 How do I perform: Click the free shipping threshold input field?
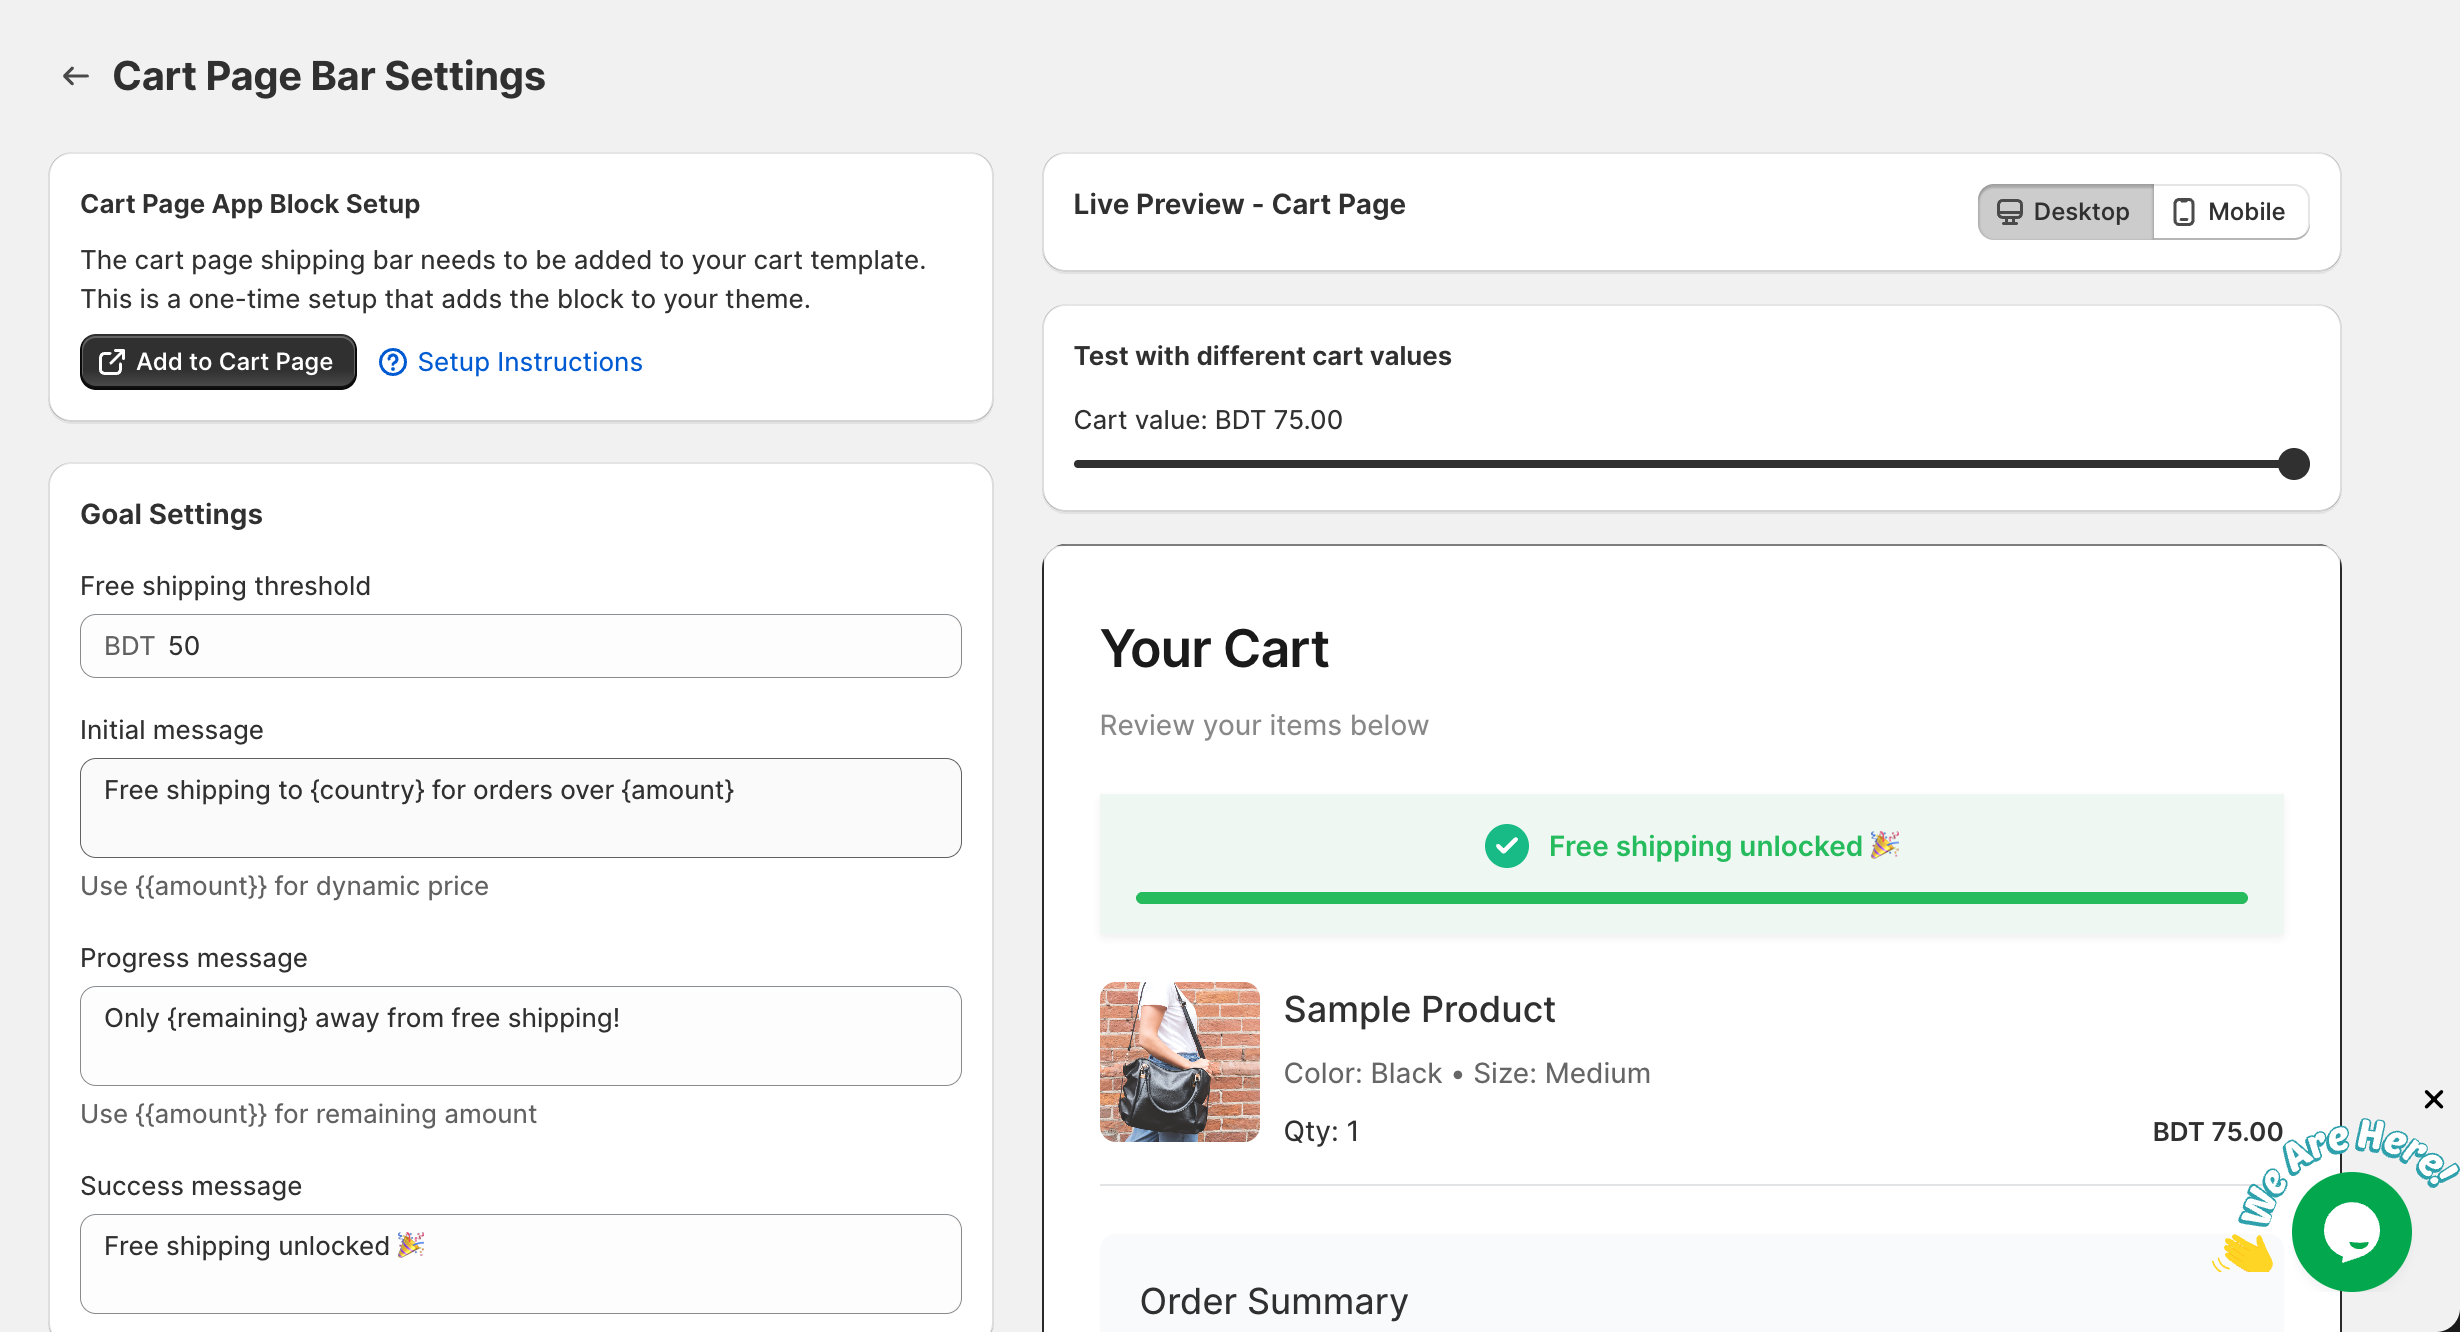coord(520,646)
